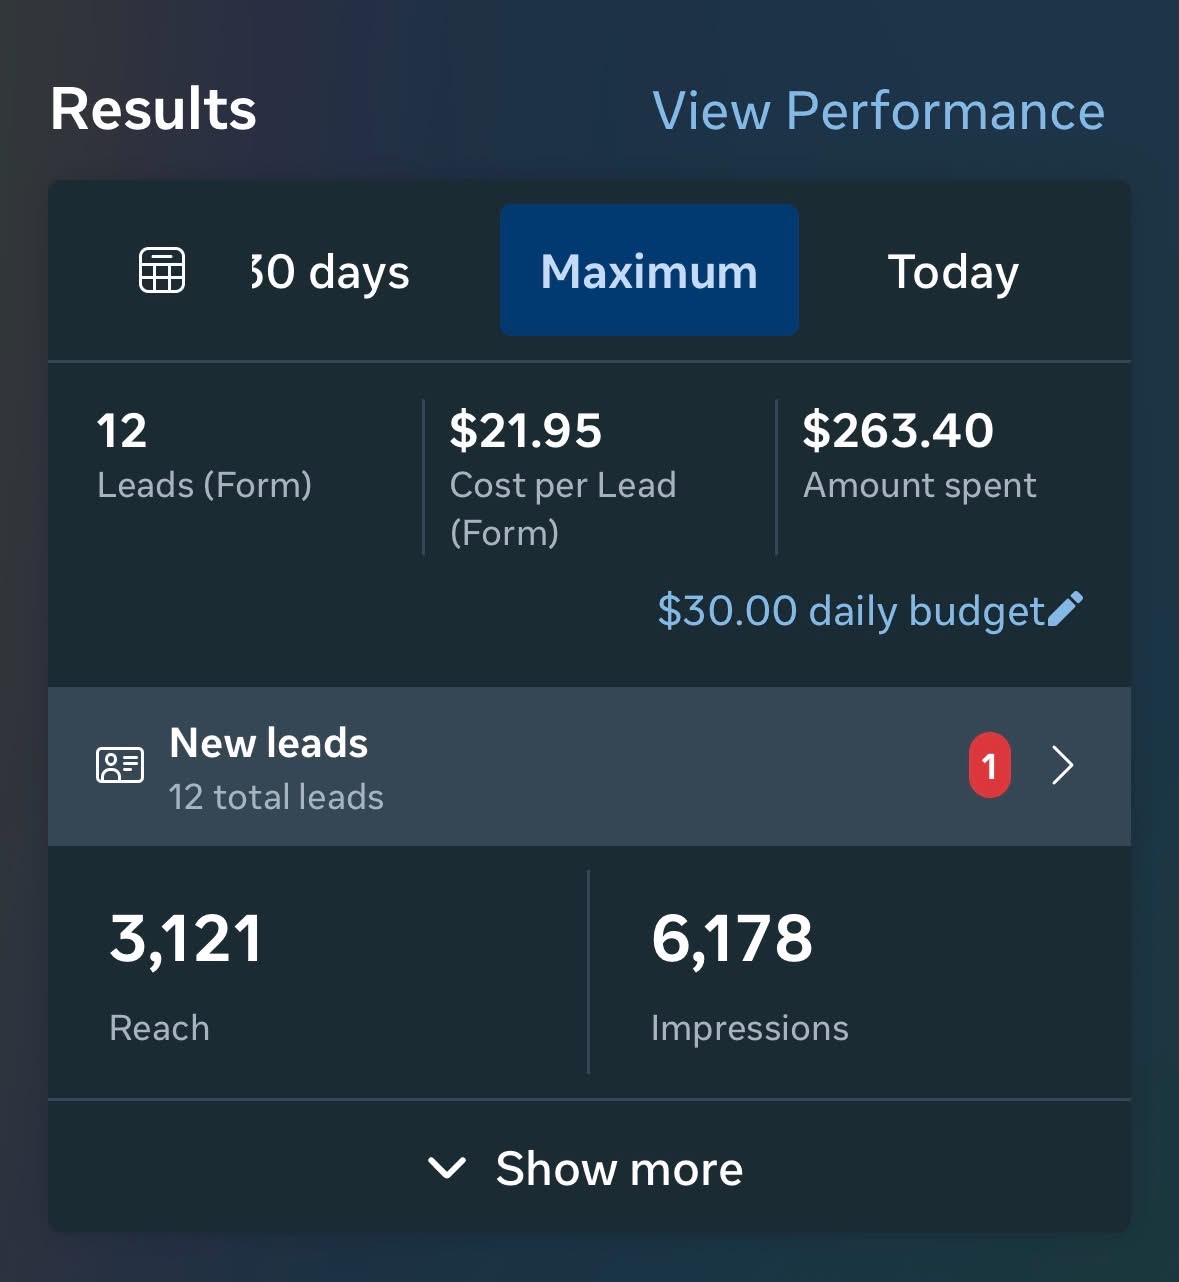Viewport: 1179px width, 1282px height.
Task: Open the View Performance link
Action: pyautogui.click(x=878, y=110)
